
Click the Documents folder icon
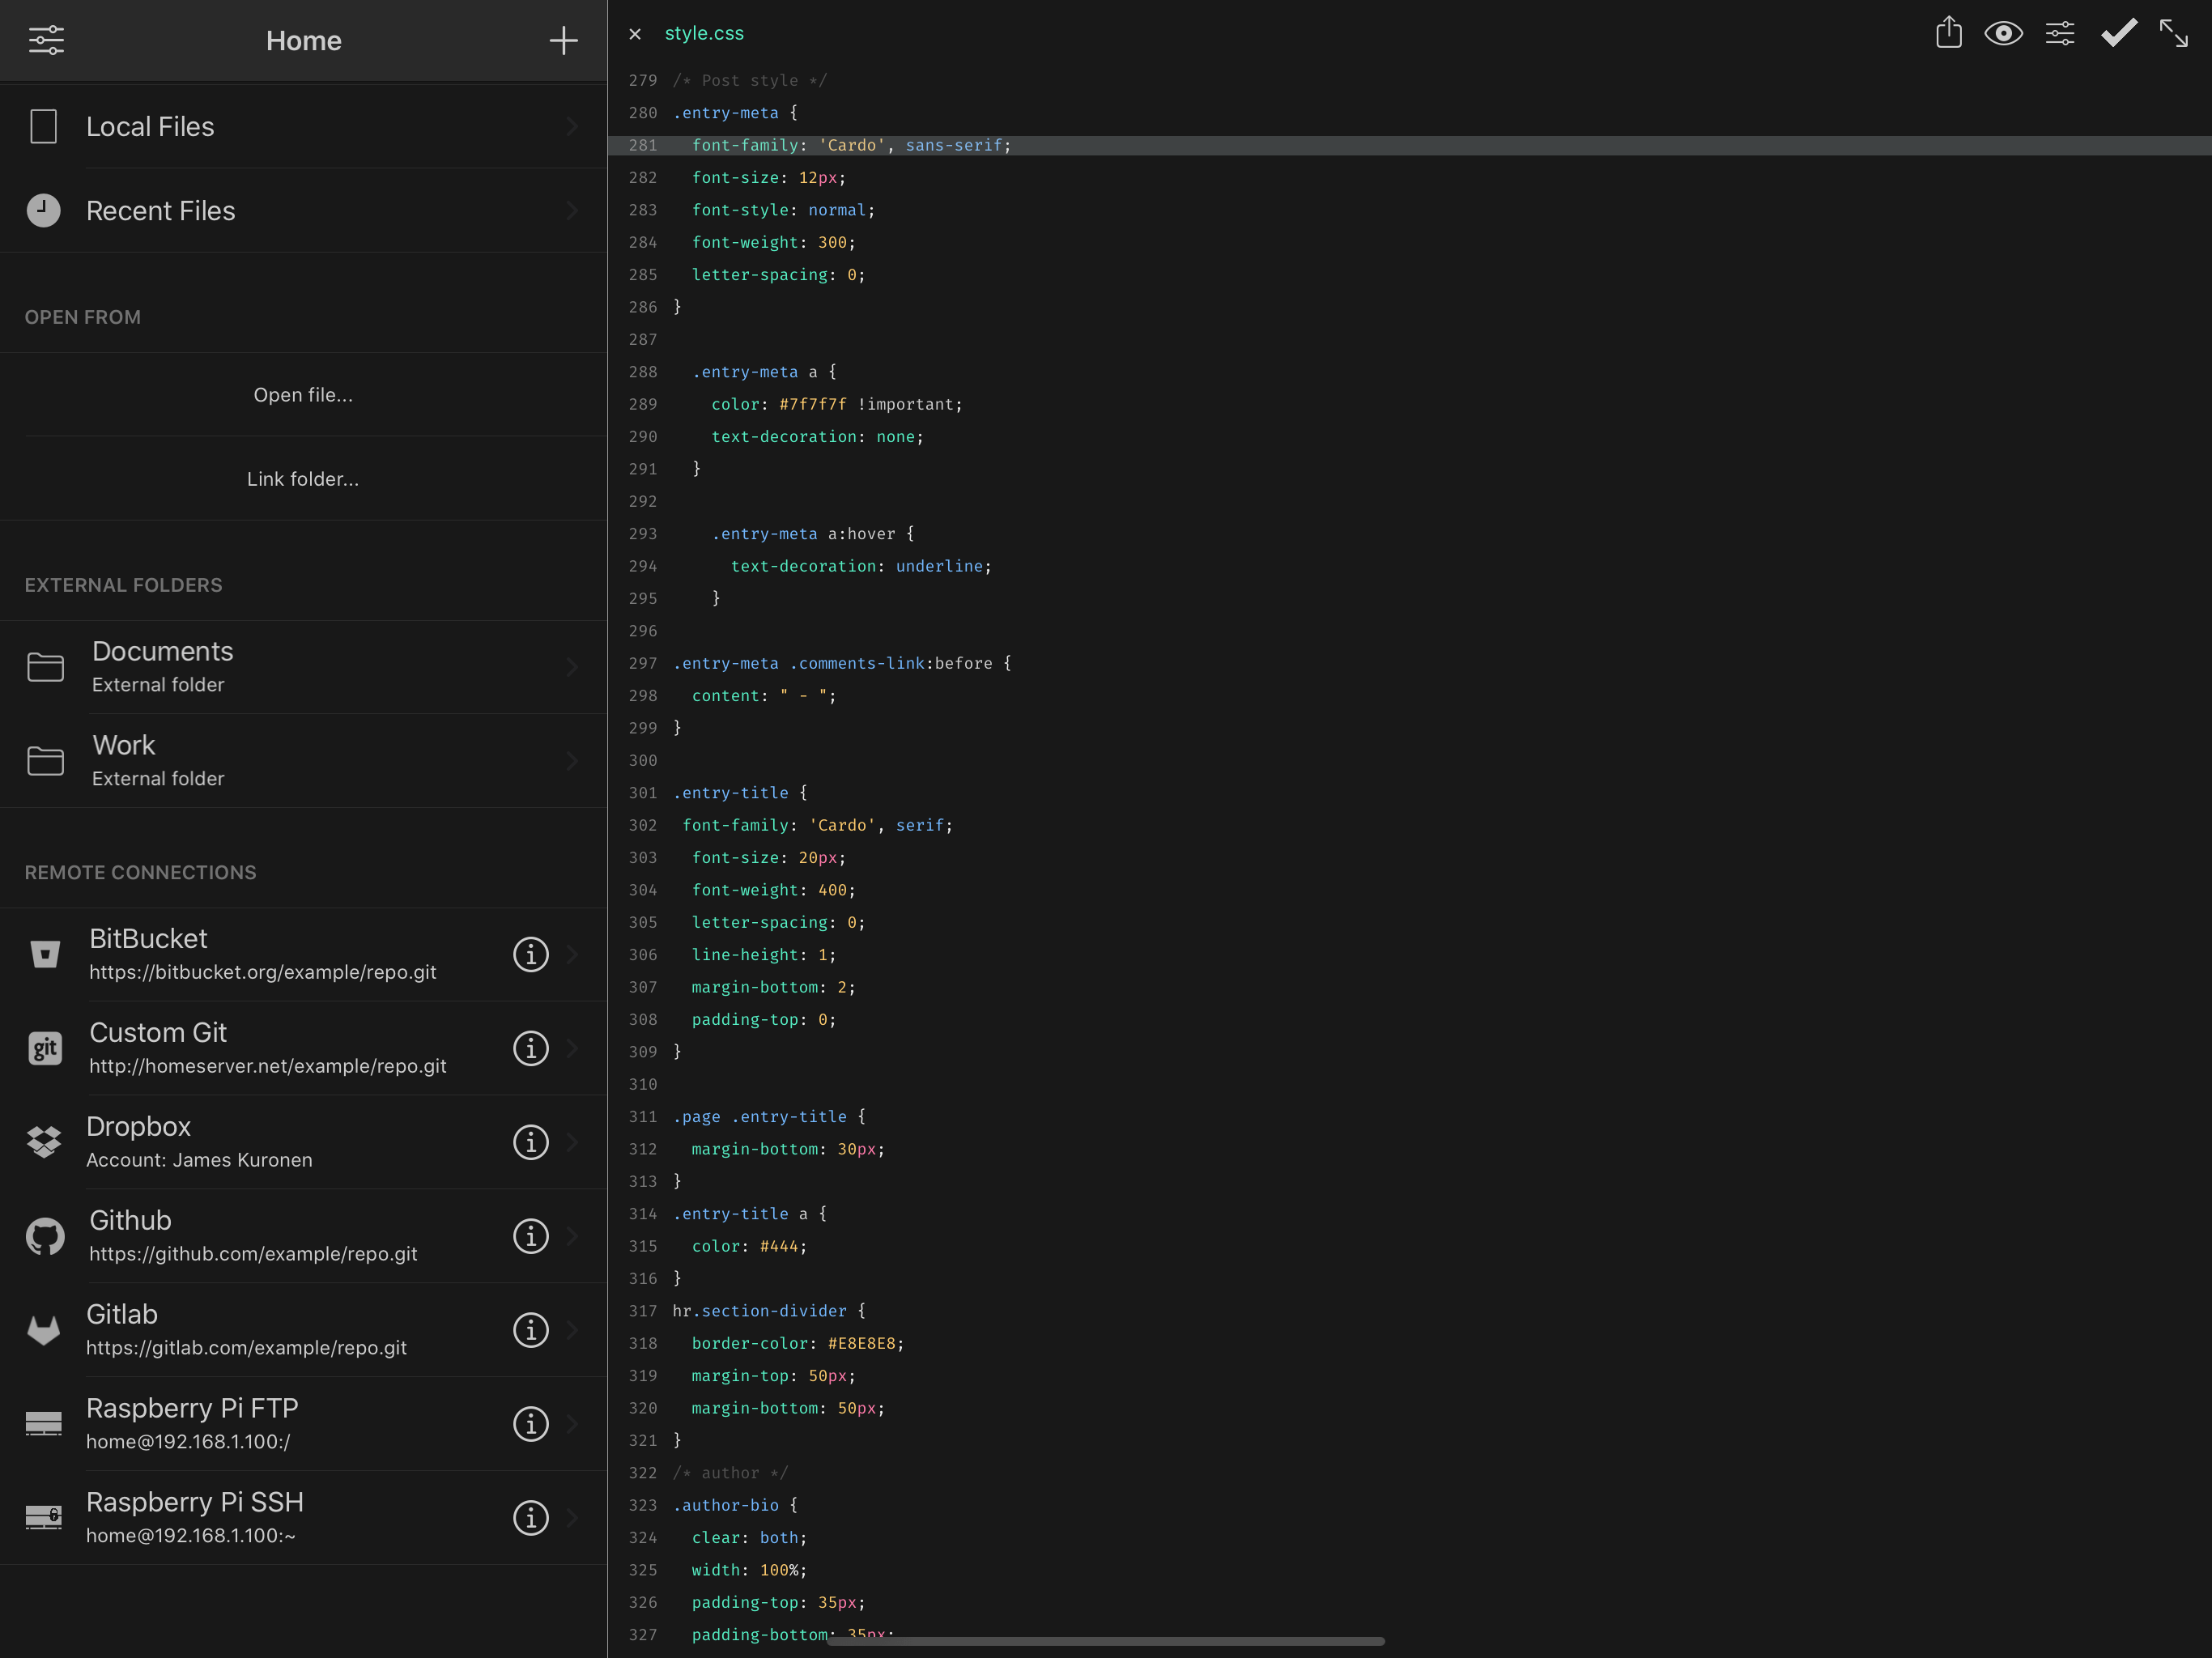point(45,666)
